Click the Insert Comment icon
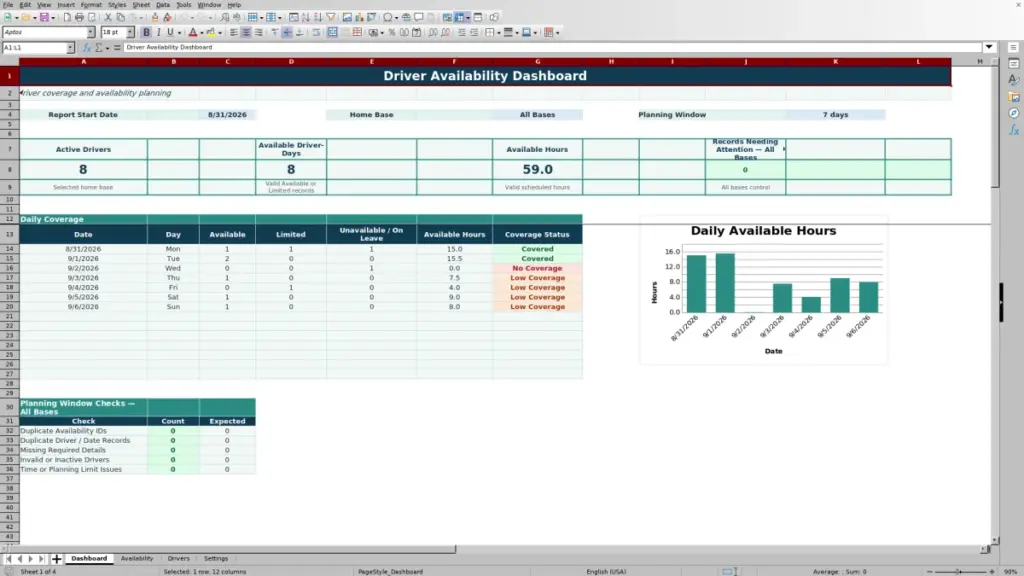Image resolution: width=1024 pixels, height=576 pixels. (419, 17)
